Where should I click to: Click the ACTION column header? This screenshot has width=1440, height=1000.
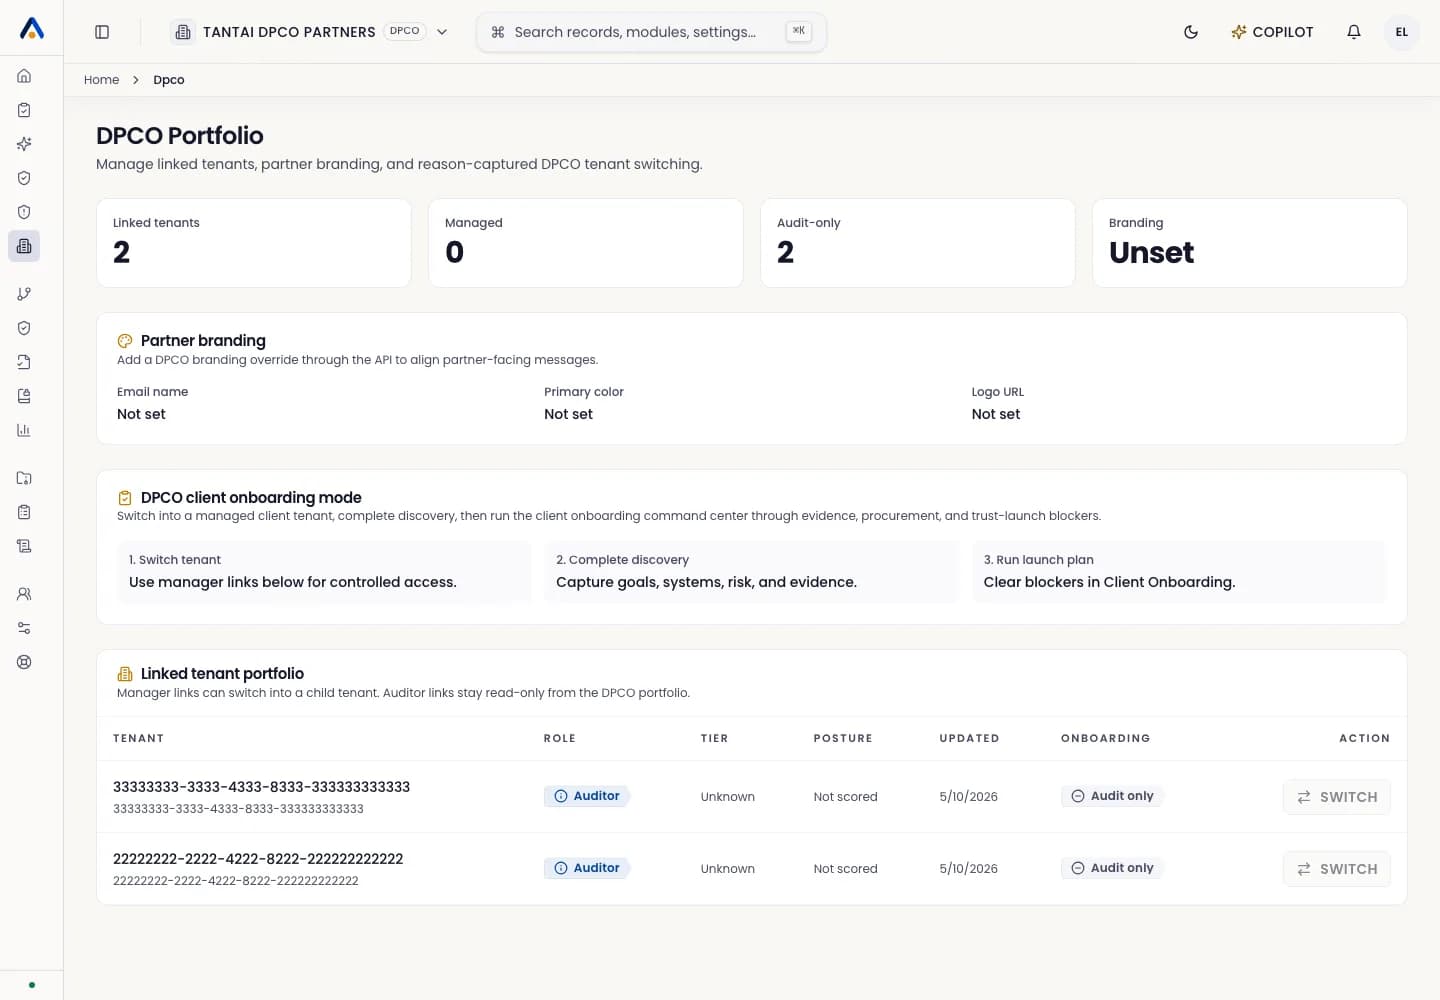[1364, 738]
